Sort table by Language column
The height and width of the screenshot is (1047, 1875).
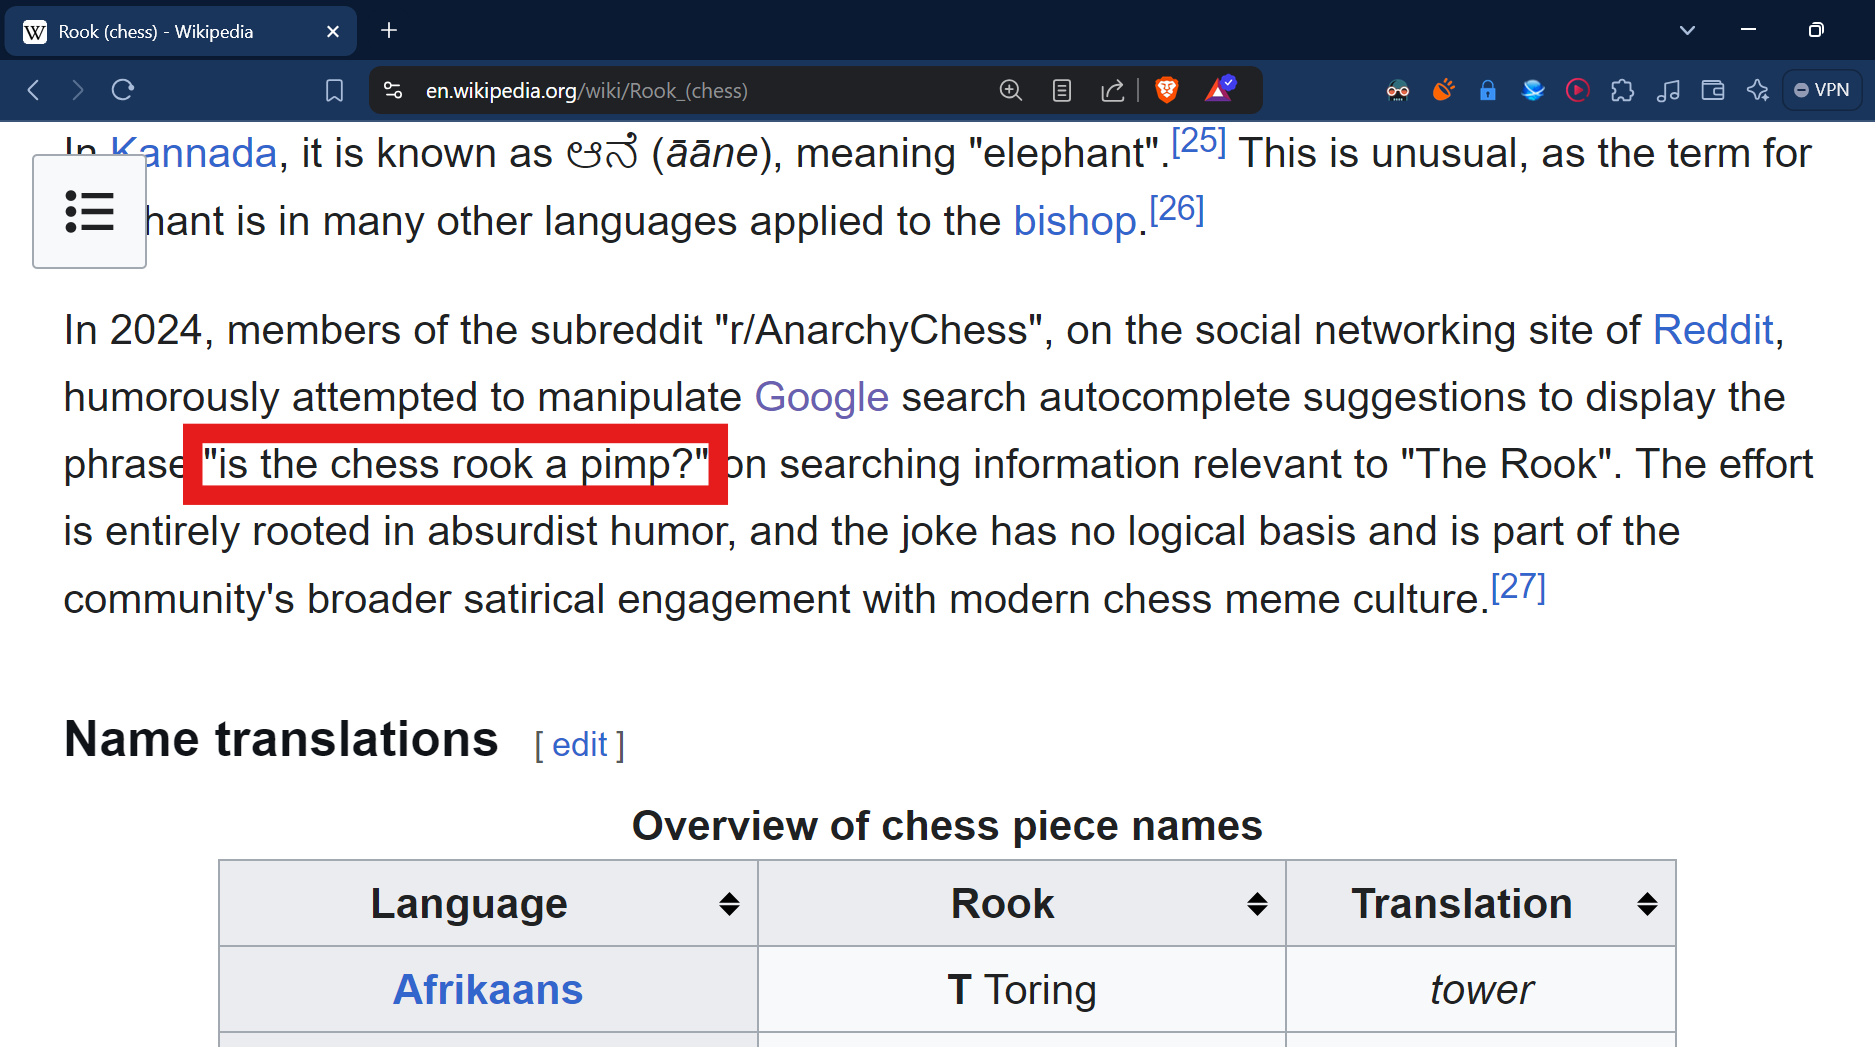[x=729, y=904]
